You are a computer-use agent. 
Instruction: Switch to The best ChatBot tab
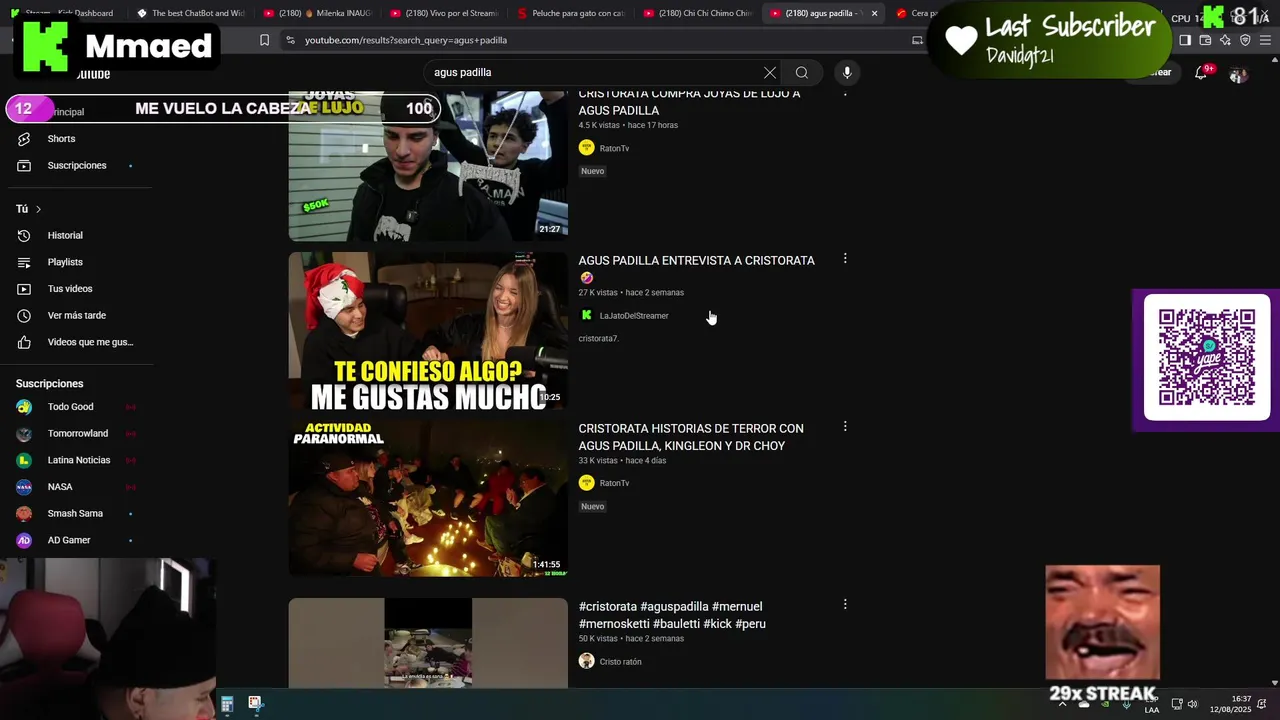(190, 13)
